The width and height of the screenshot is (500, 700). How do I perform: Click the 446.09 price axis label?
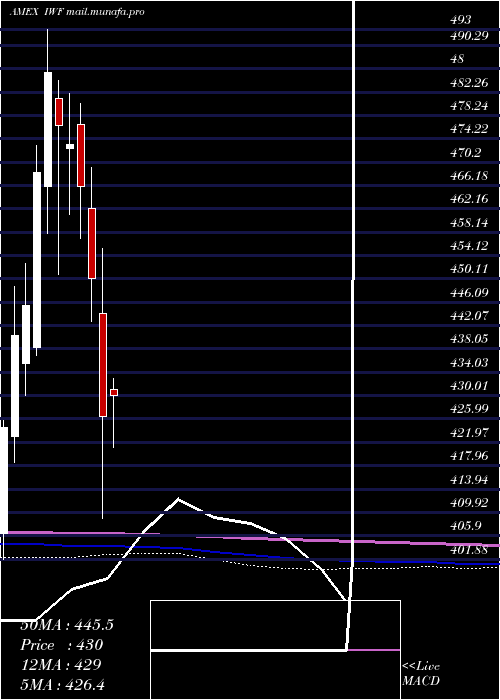[469, 293]
